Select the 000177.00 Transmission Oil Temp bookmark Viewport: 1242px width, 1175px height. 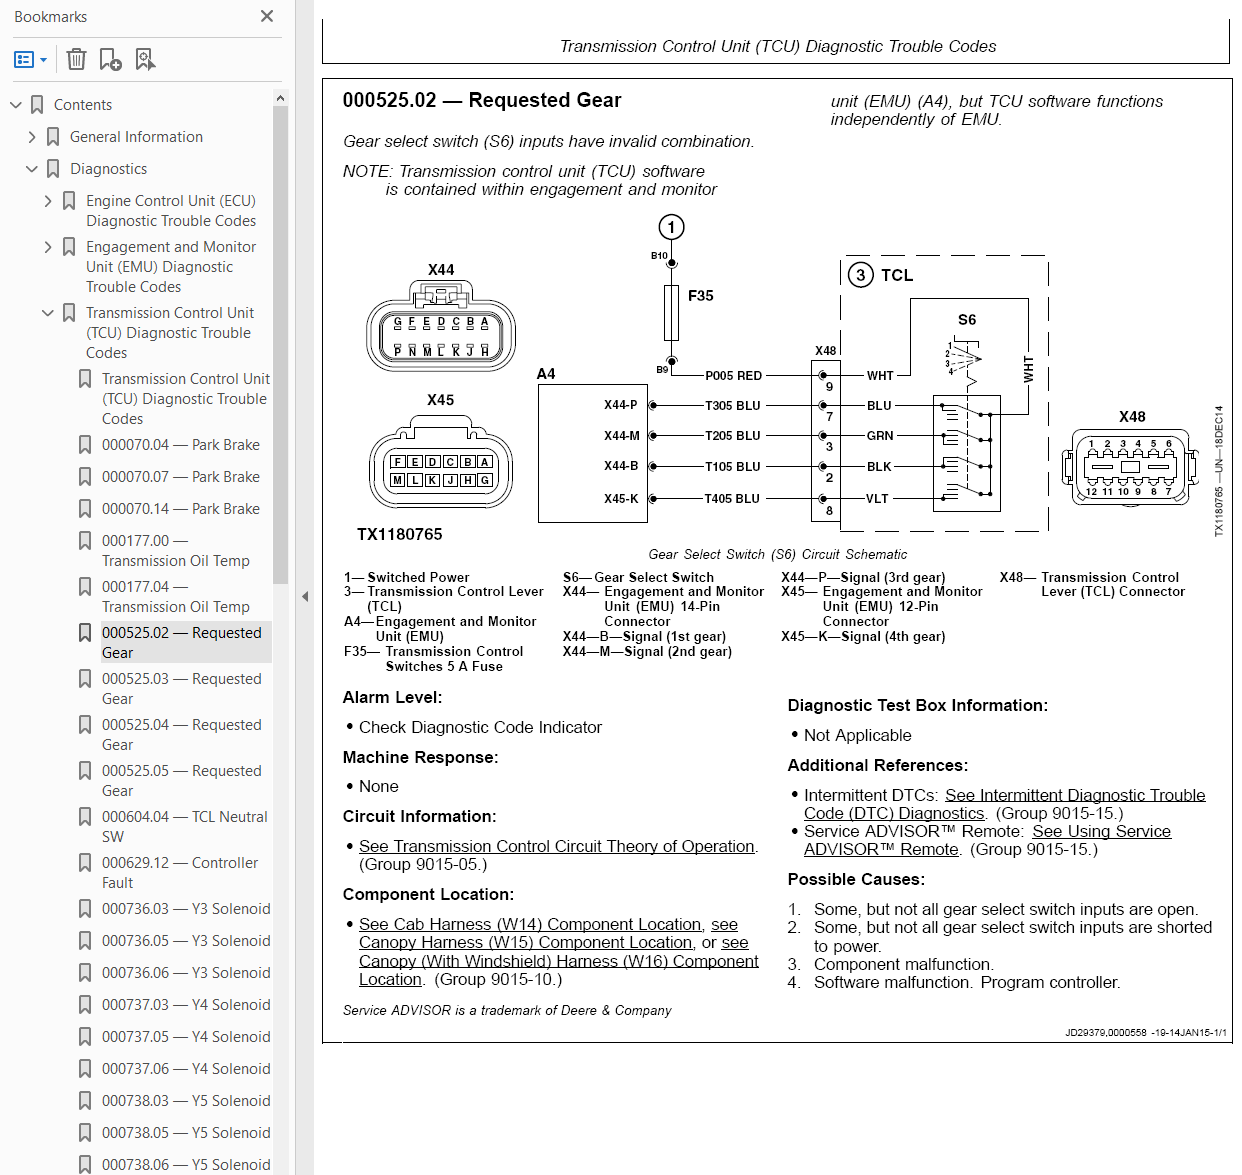click(x=175, y=551)
